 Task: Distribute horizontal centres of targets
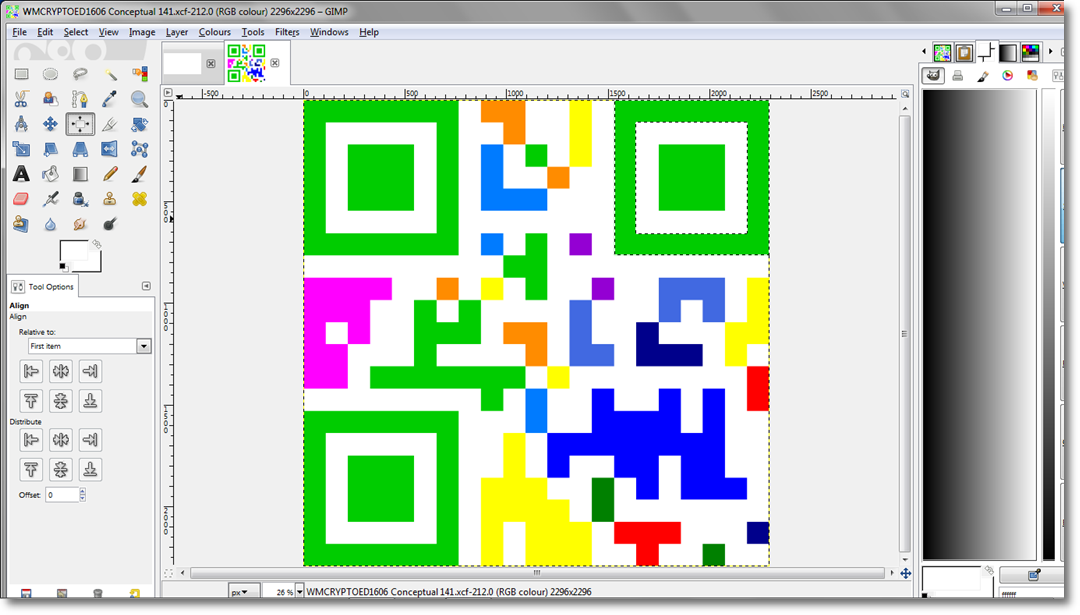point(61,439)
